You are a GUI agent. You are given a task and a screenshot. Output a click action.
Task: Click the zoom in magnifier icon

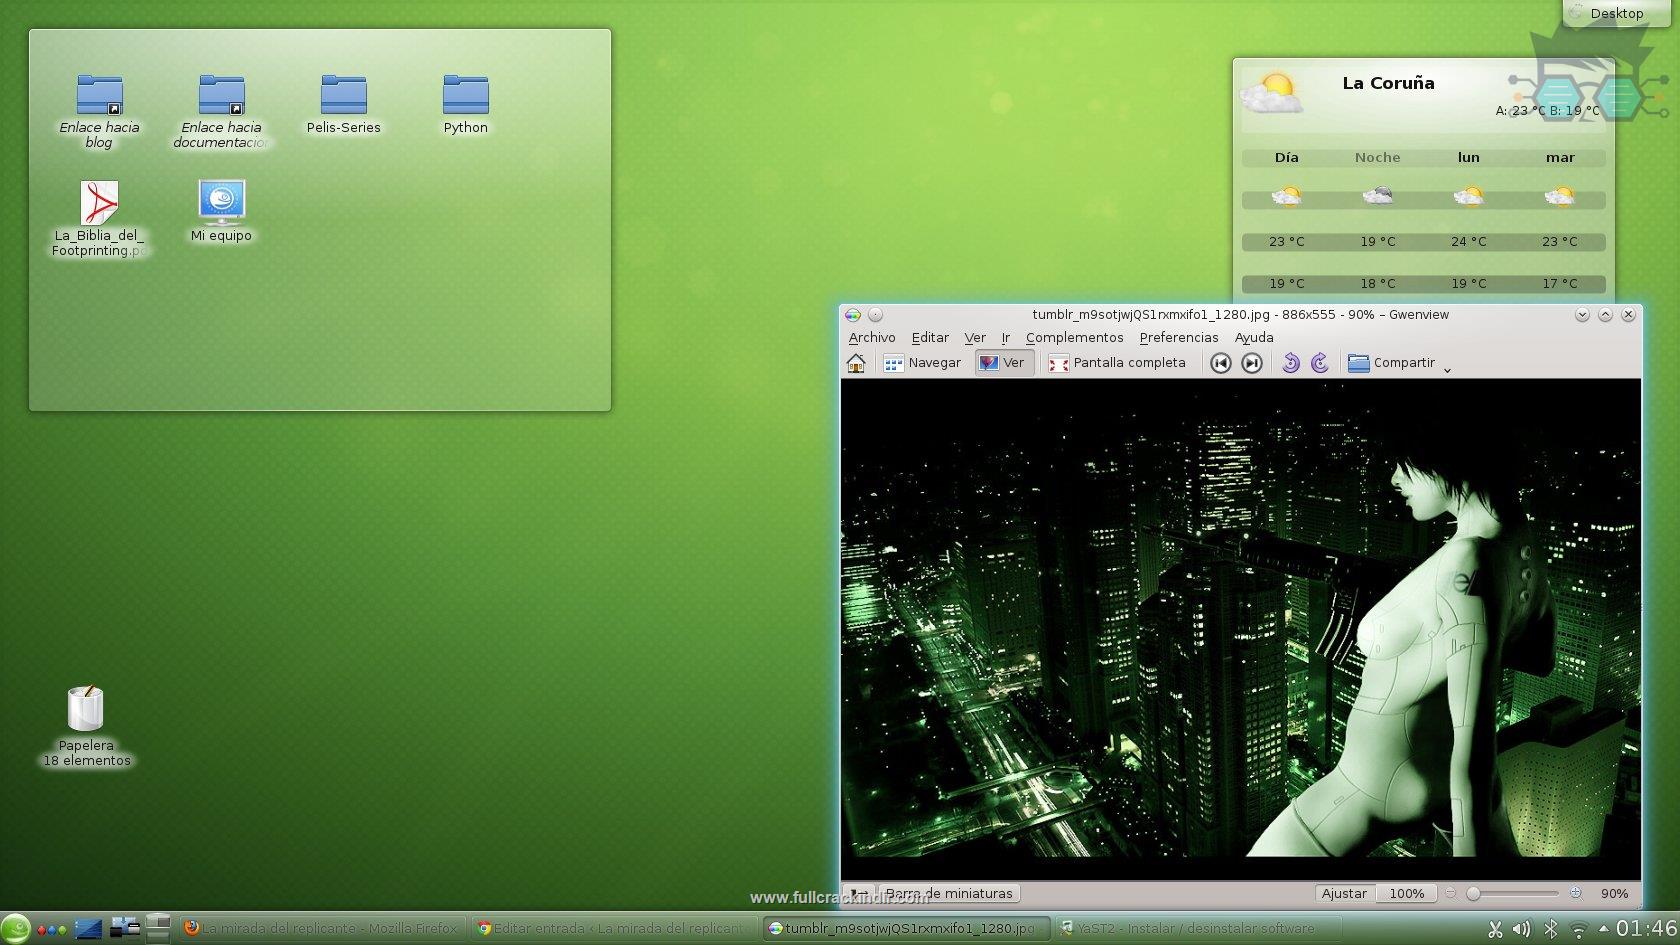[1576, 893]
